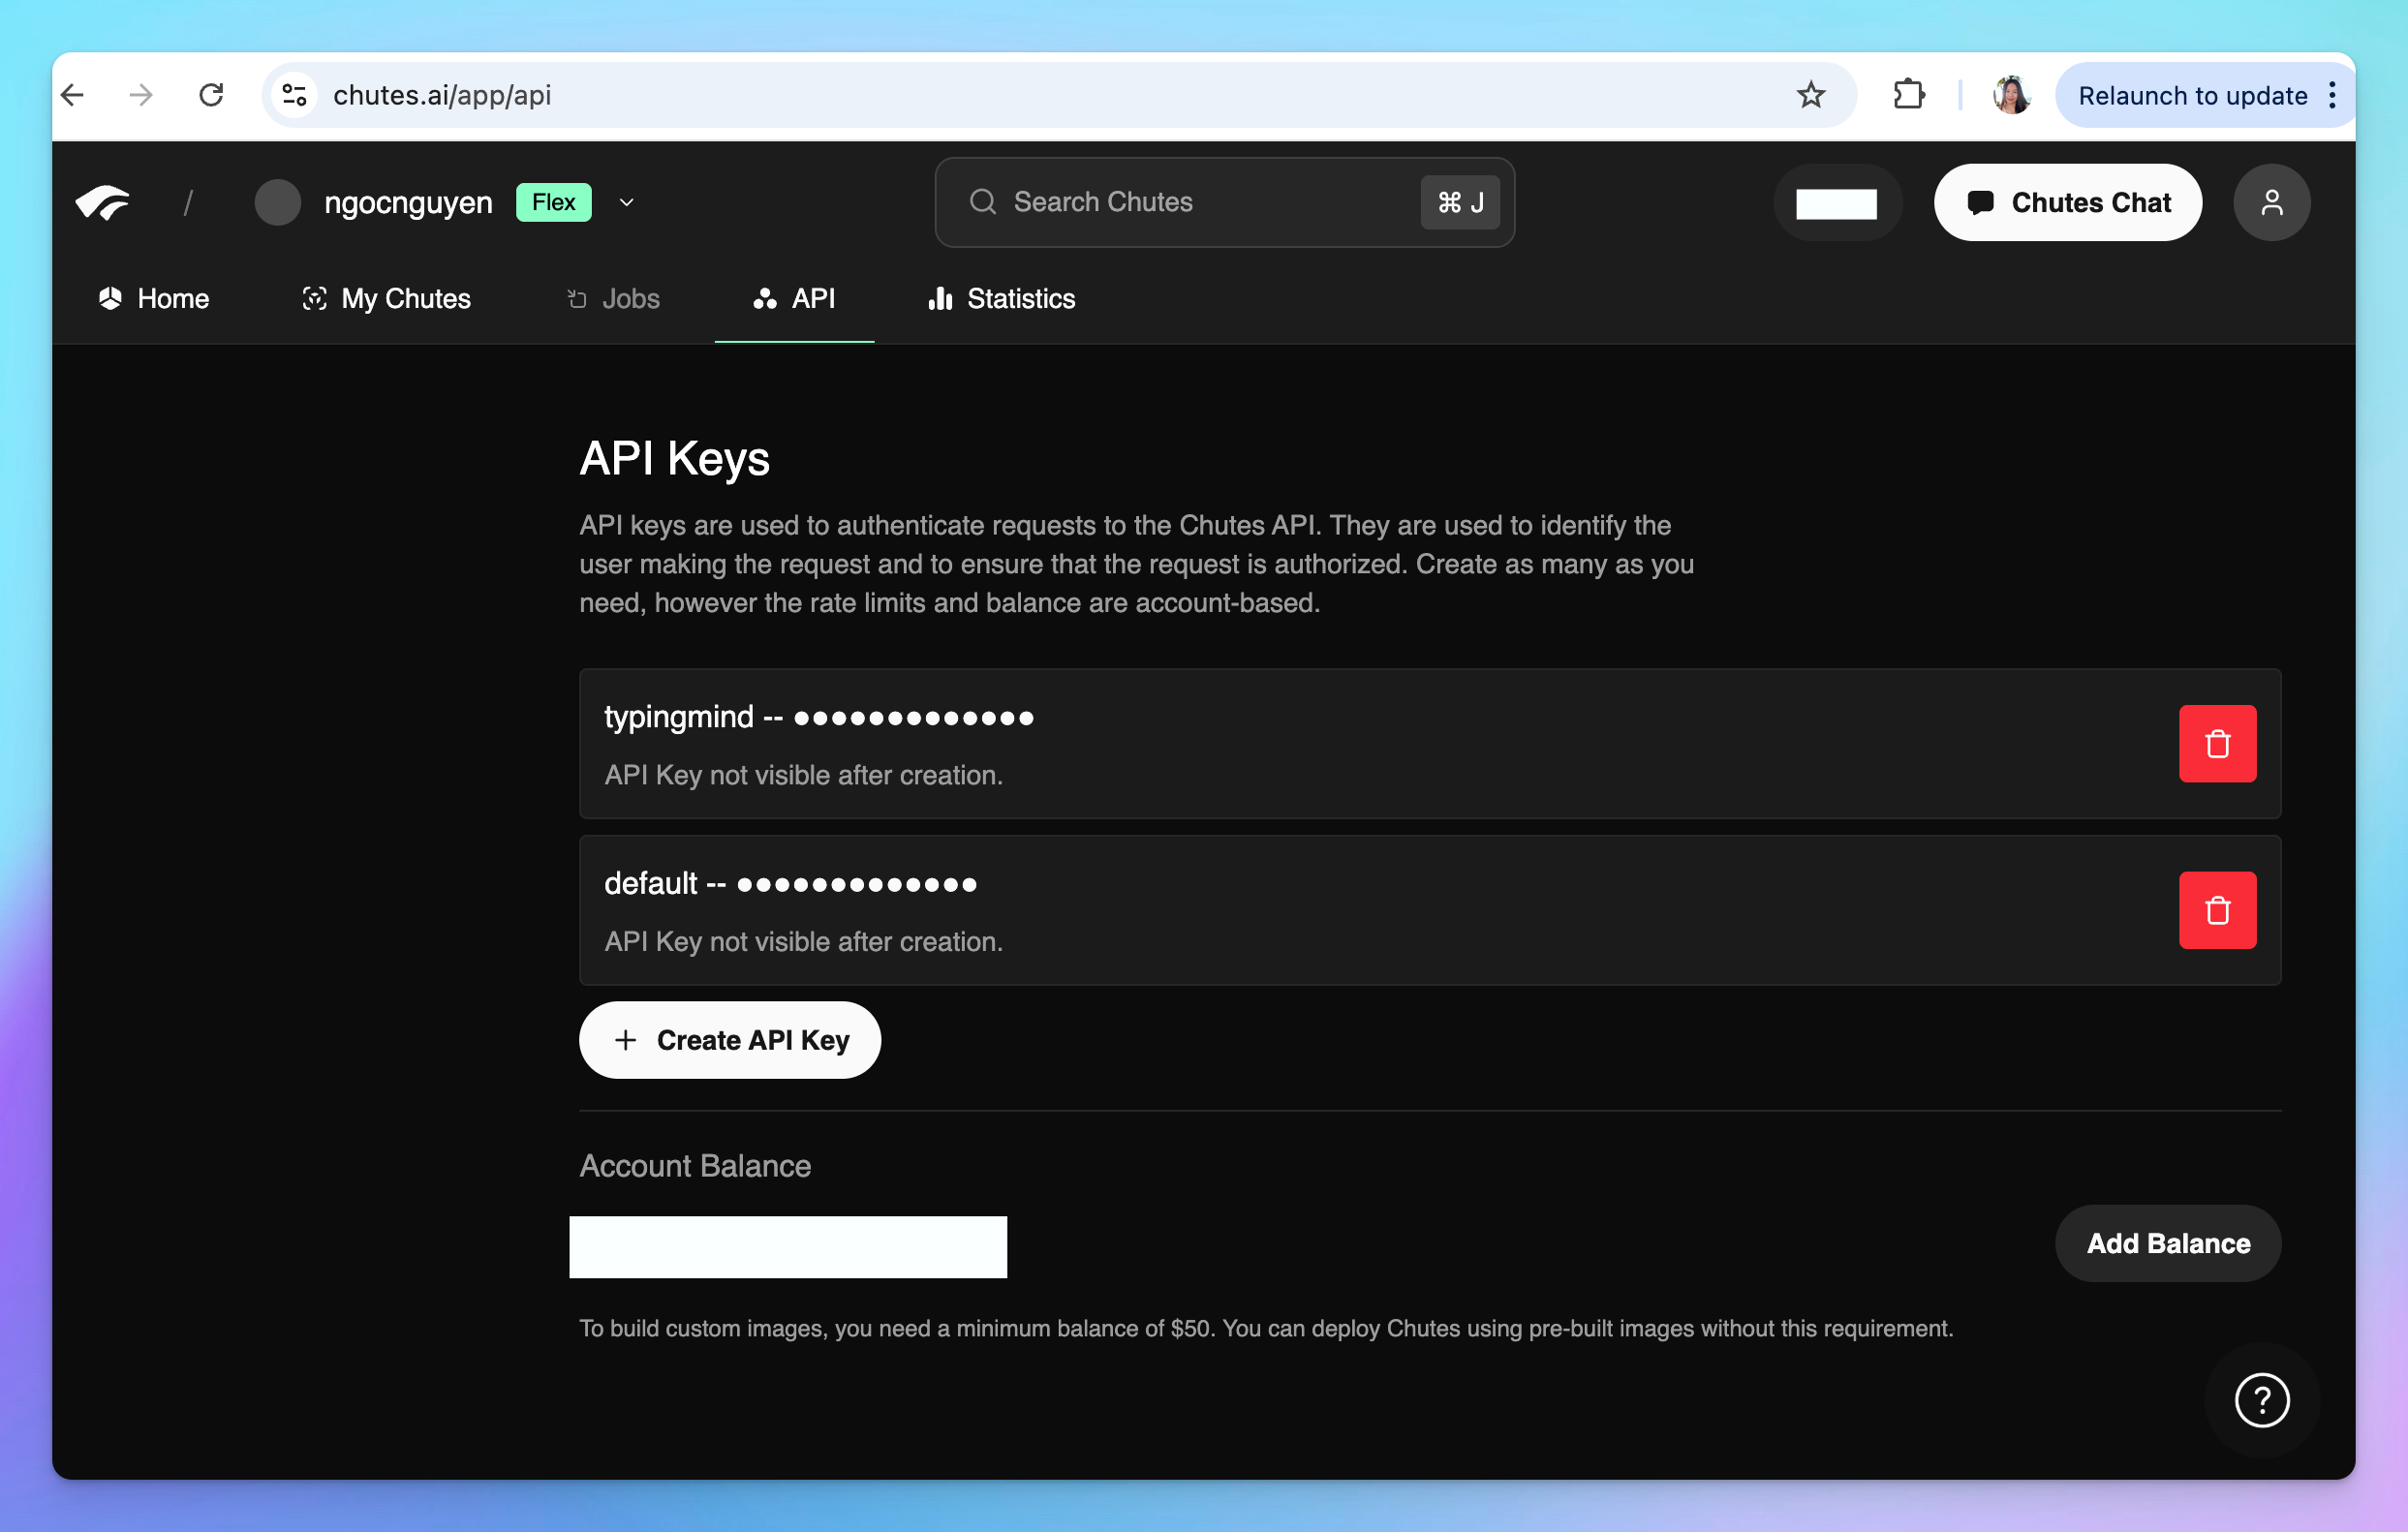Click the Add Balance button
Image resolution: width=2408 pixels, height=1532 pixels.
(x=2167, y=1243)
